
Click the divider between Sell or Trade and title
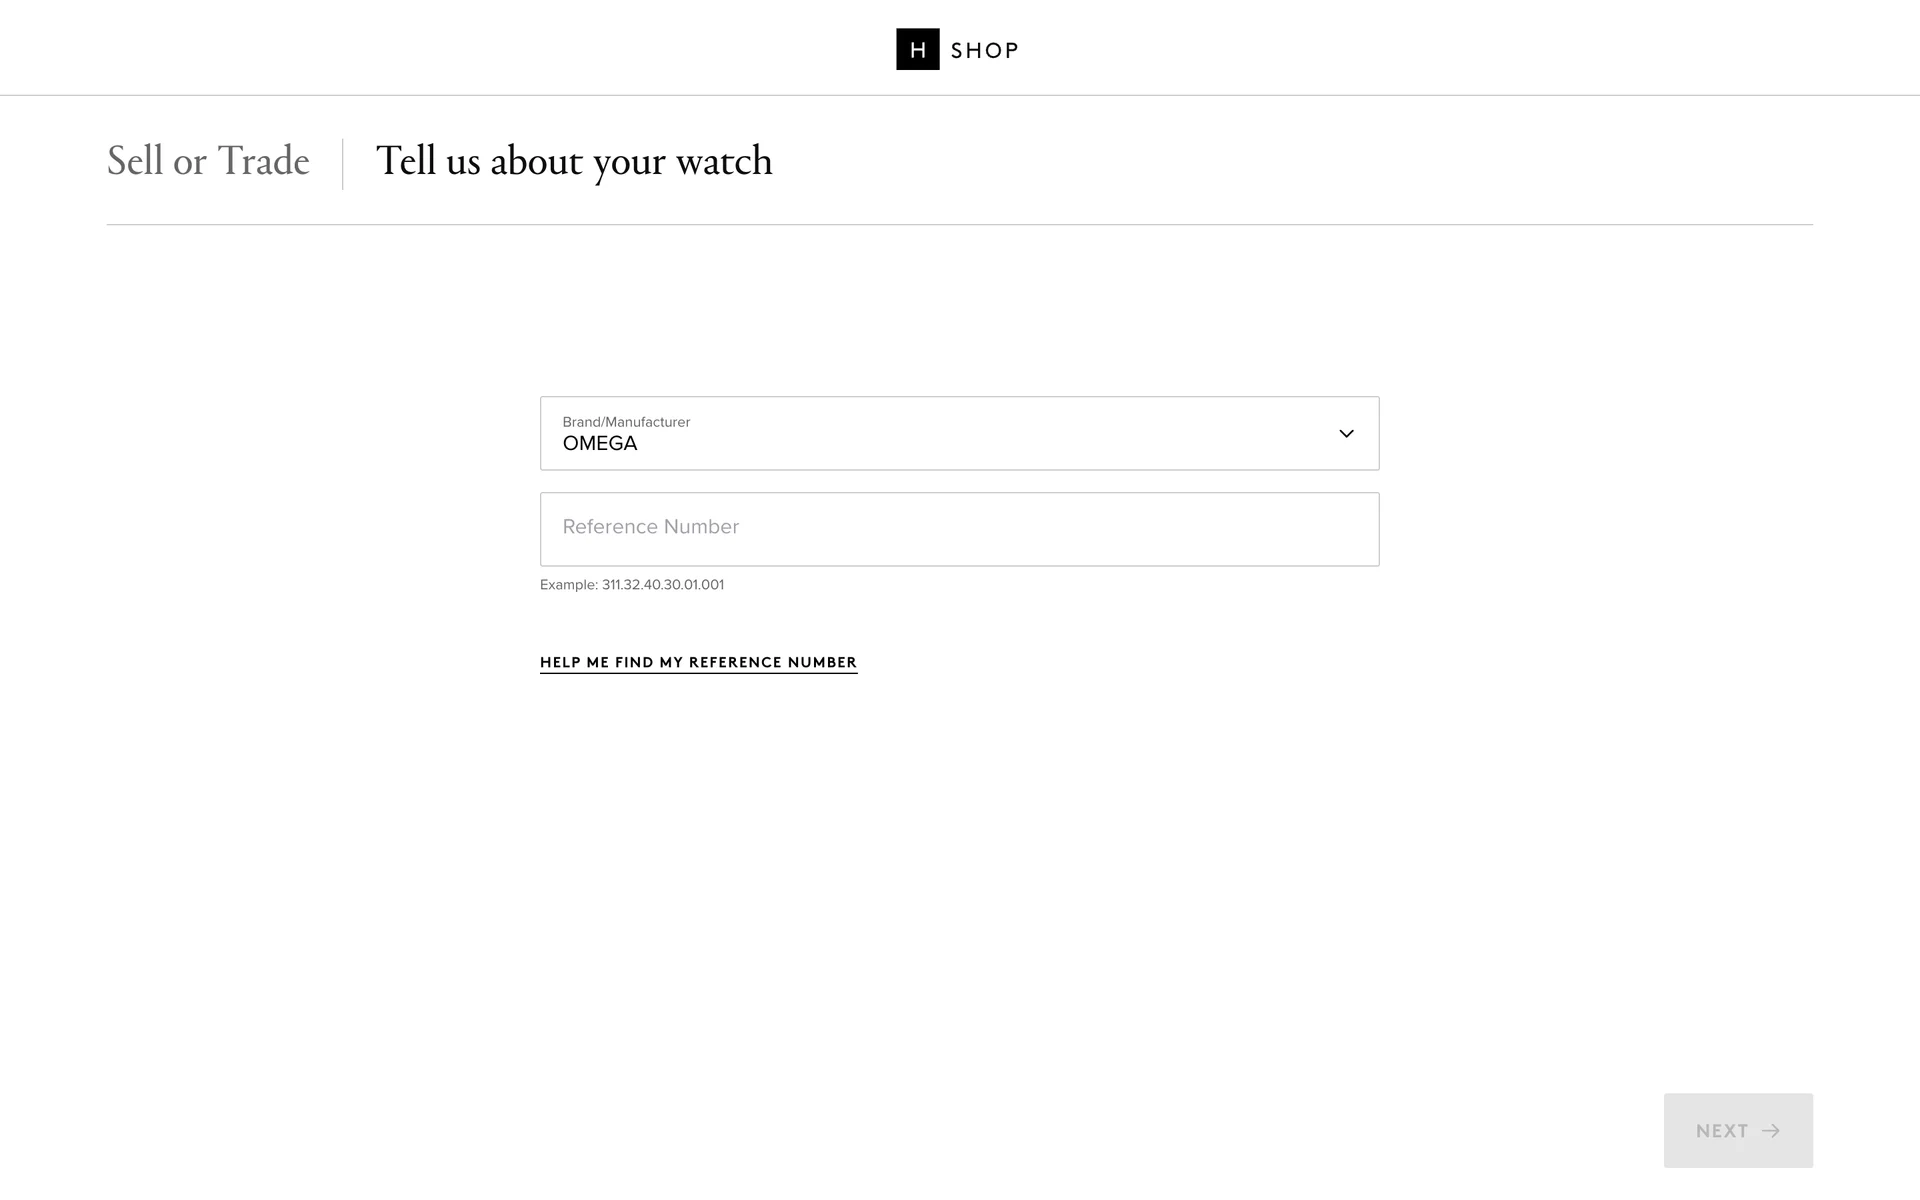coord(343,164)
